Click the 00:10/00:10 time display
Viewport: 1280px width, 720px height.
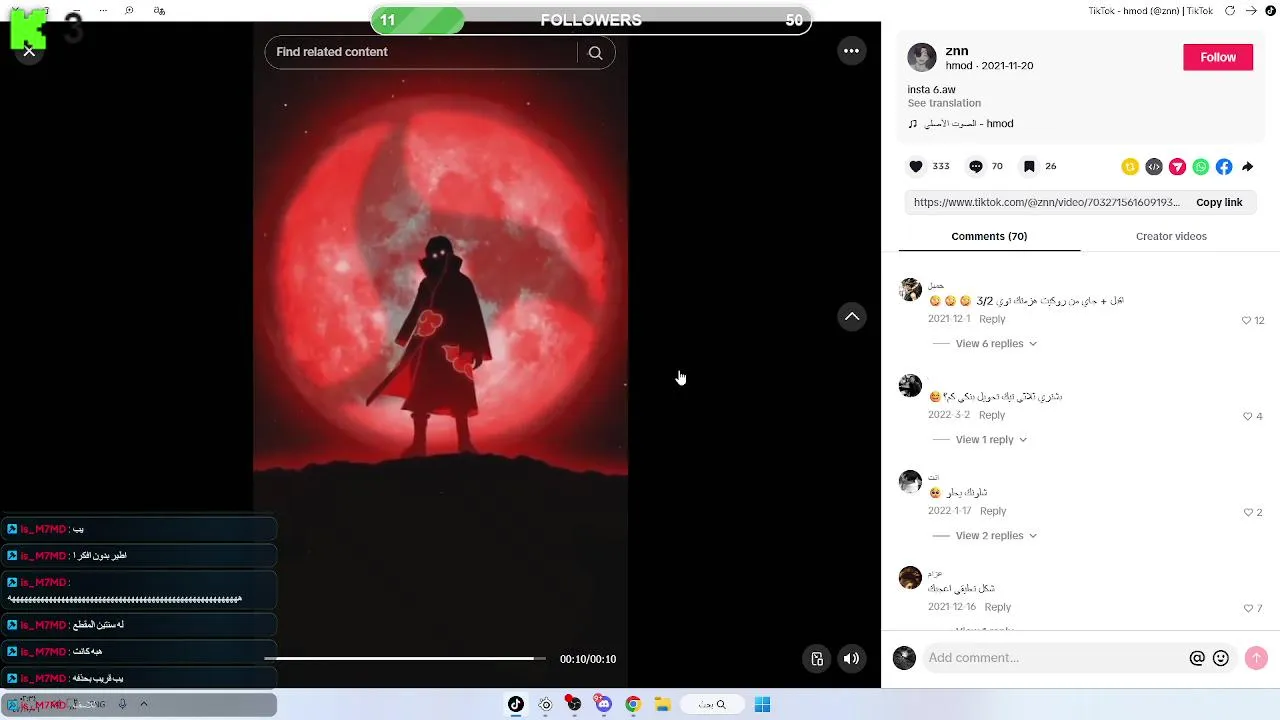[x=588, y=659]
